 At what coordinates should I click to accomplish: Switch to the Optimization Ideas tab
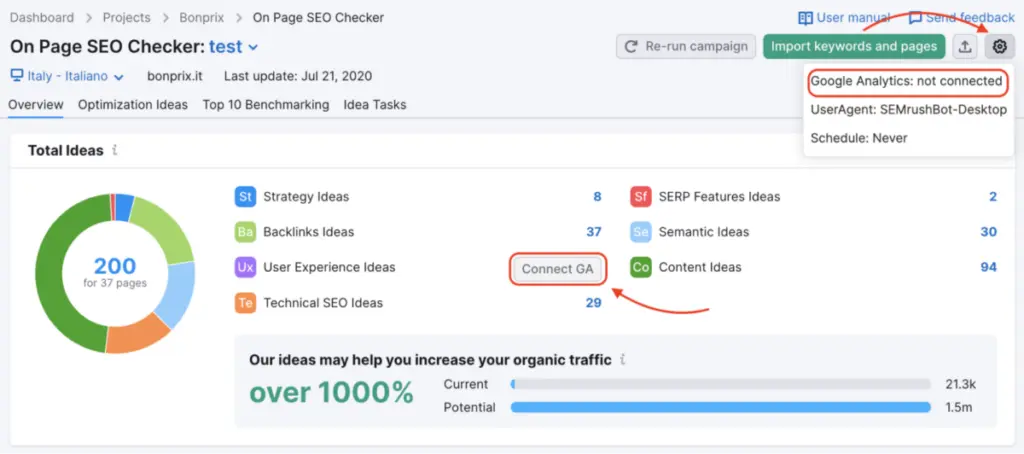point(133,104)
